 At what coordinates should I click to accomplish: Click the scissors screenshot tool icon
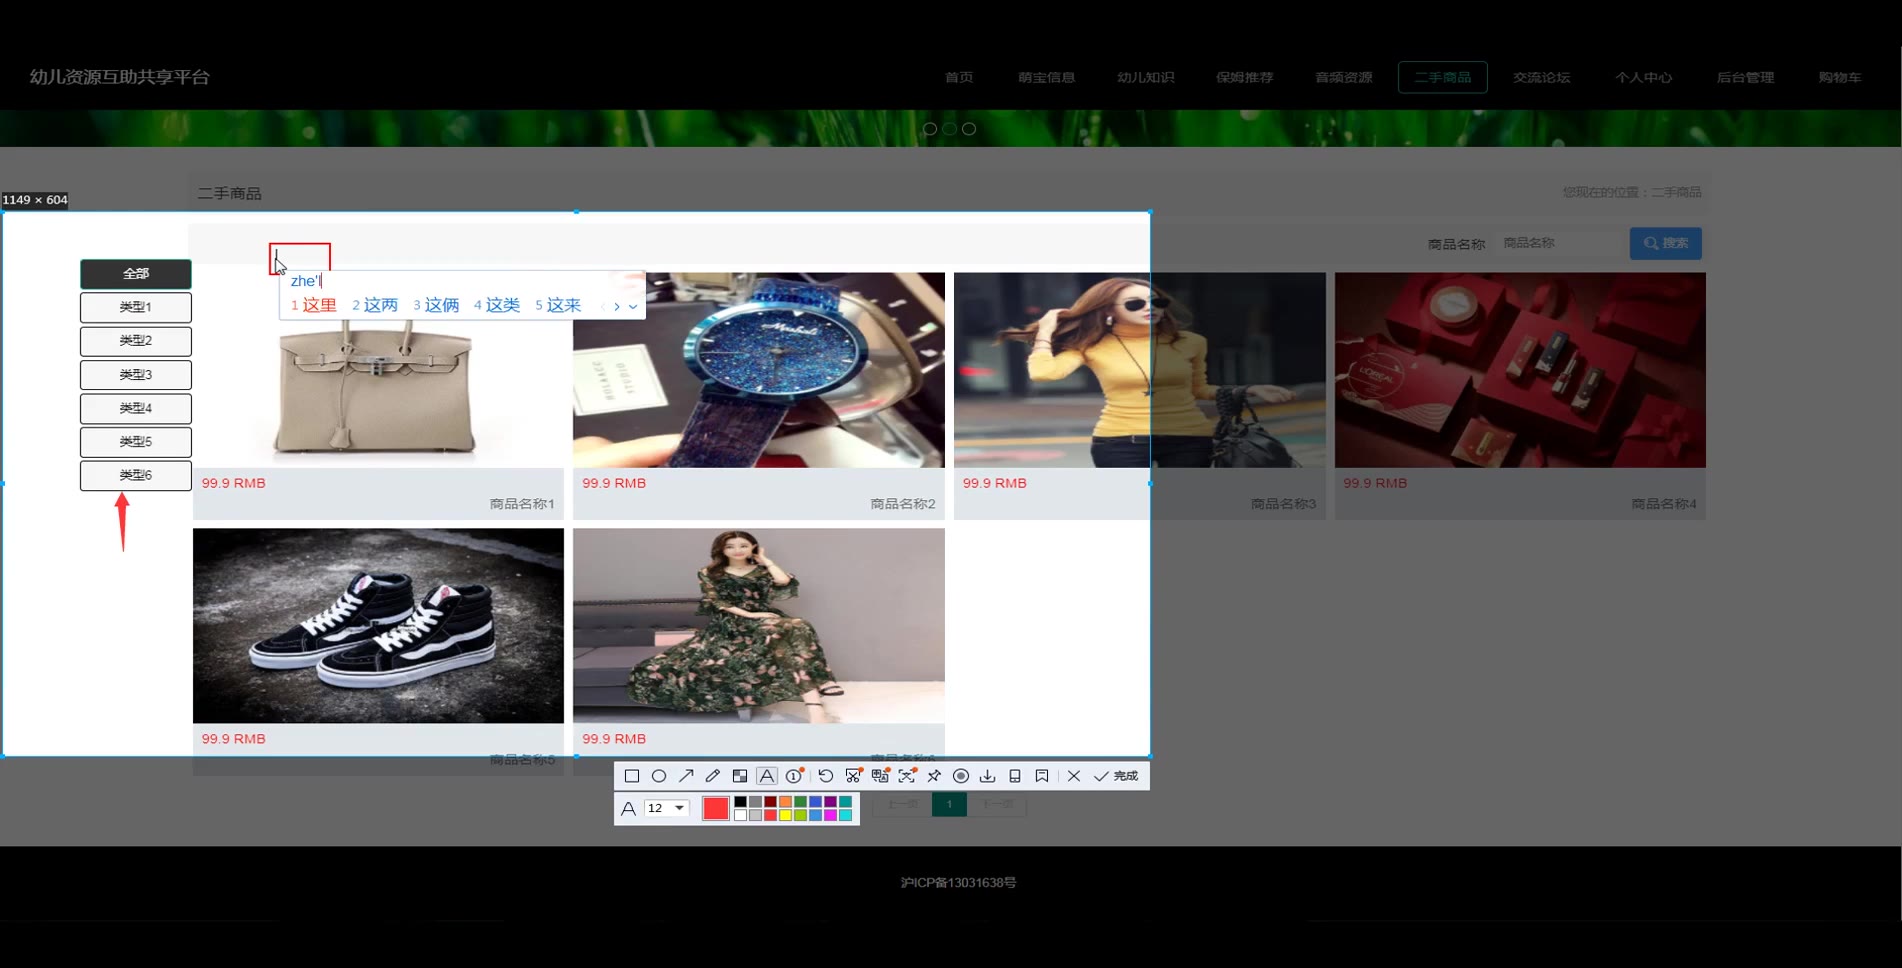tap(853, 776)
